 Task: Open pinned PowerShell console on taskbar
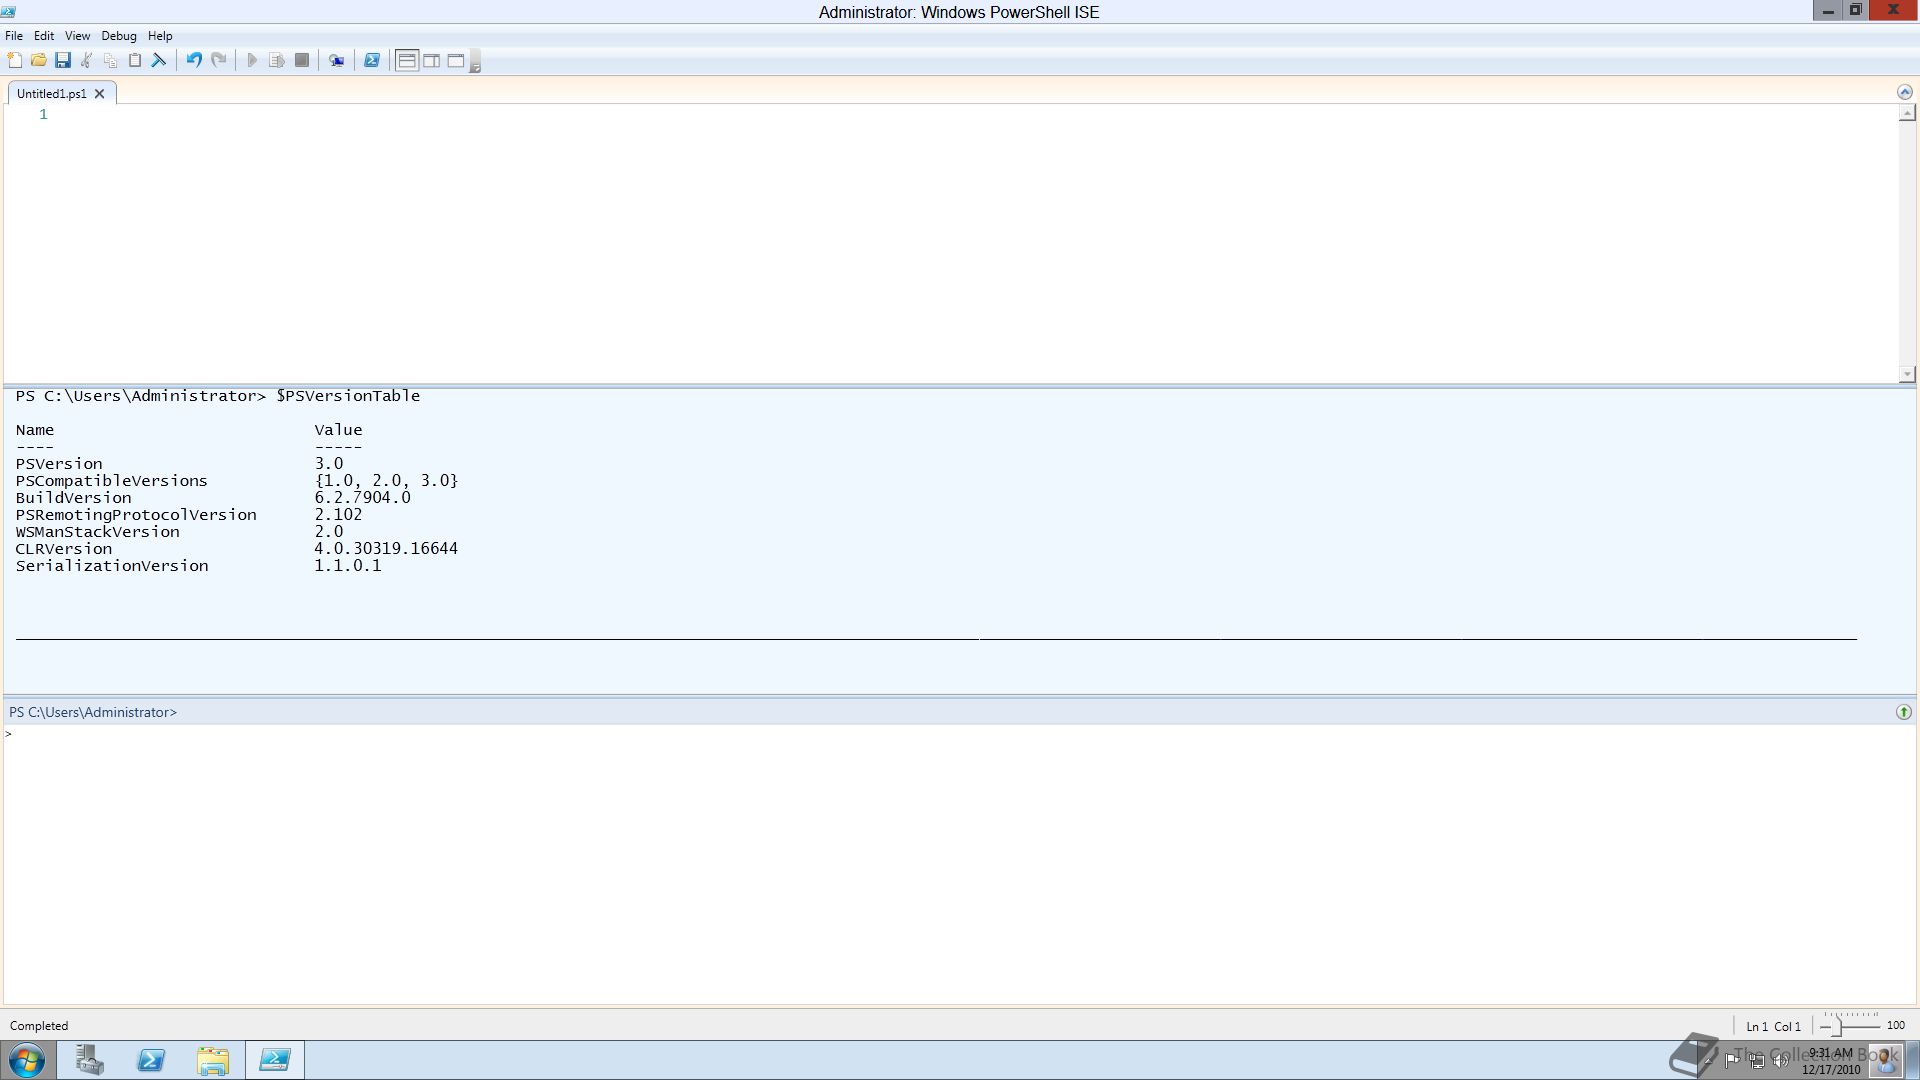(x=151, y=1060)
